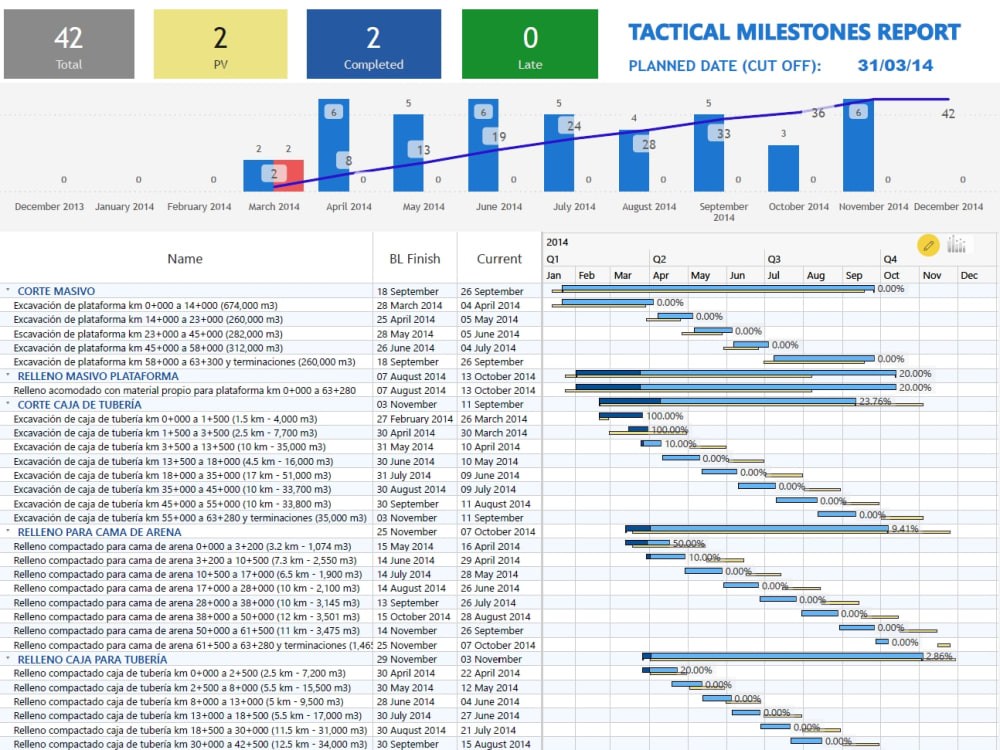Click the blue October 2014 chart bar
Screen dimensions: 1000x750
(x=783, y=168)
